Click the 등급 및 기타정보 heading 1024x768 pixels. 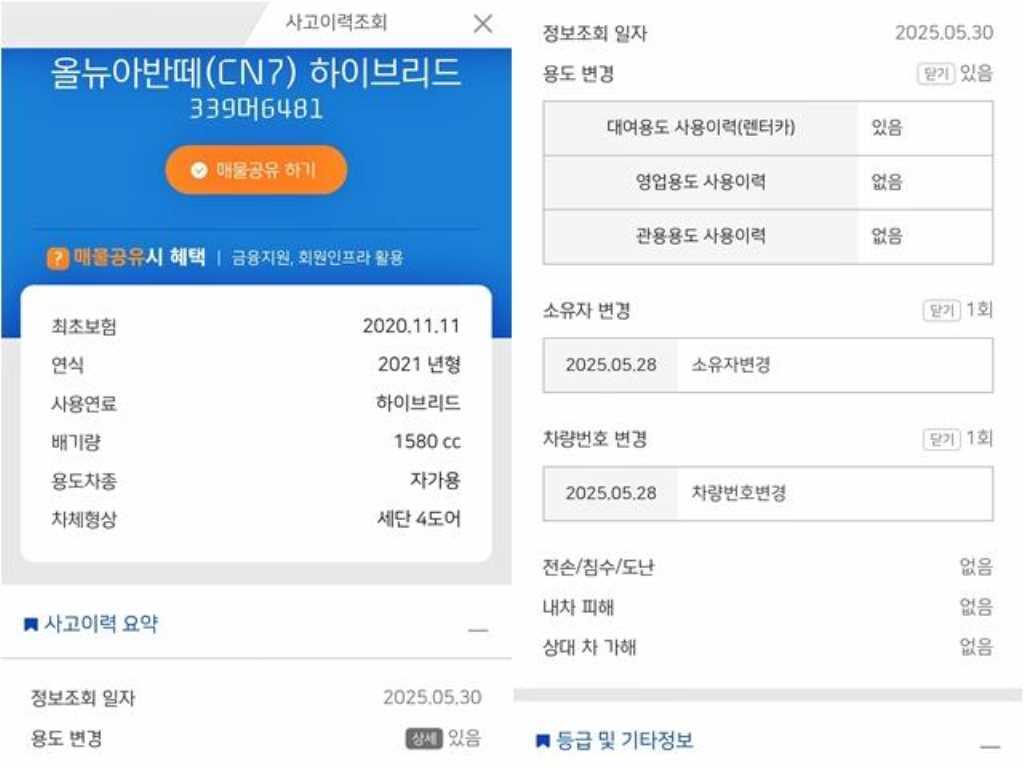624,741
